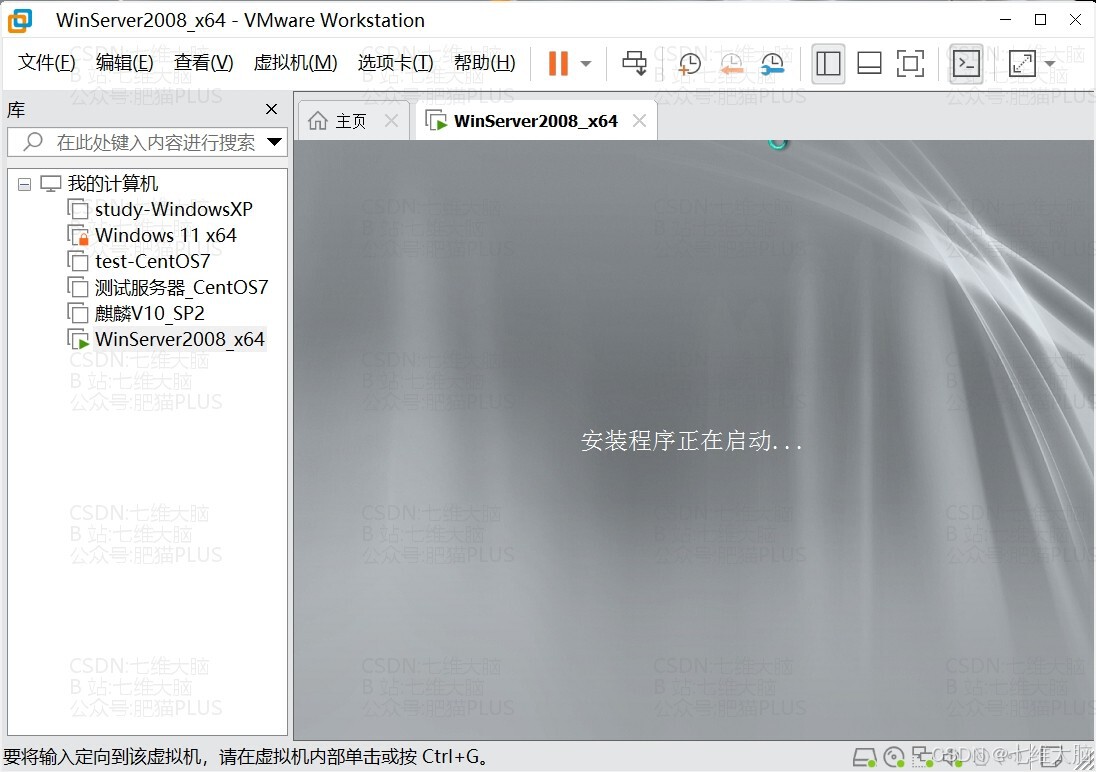Click the stretch guest display icon

[1022, 64]
